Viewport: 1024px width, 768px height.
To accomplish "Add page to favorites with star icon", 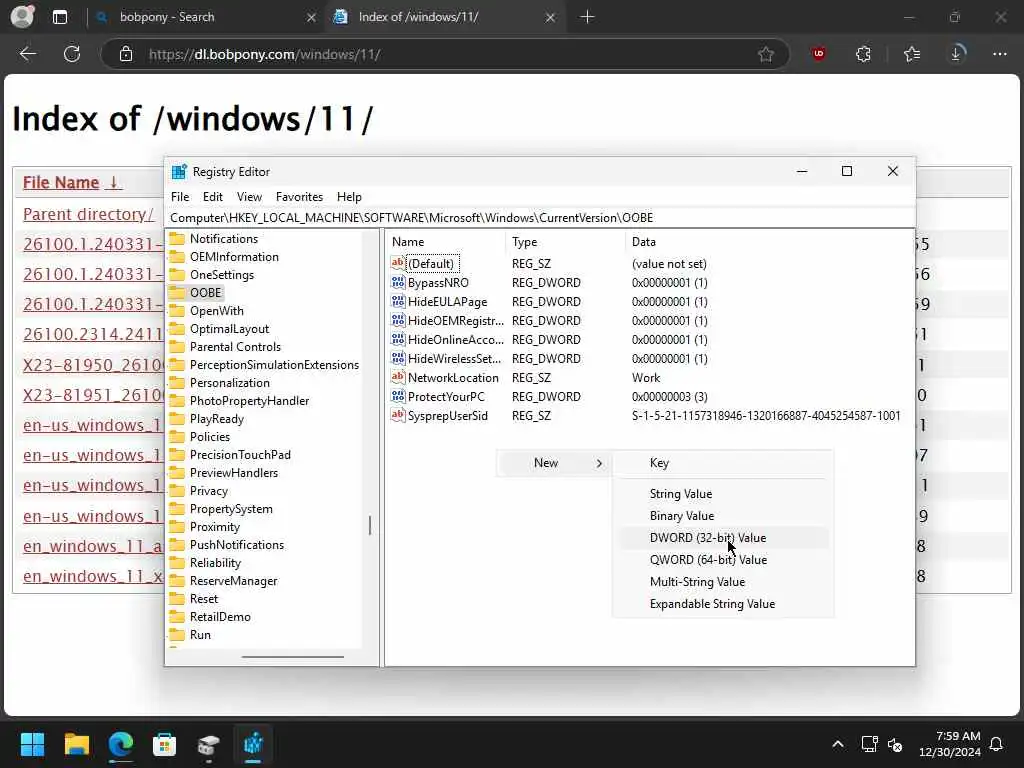I will (766, 54).
